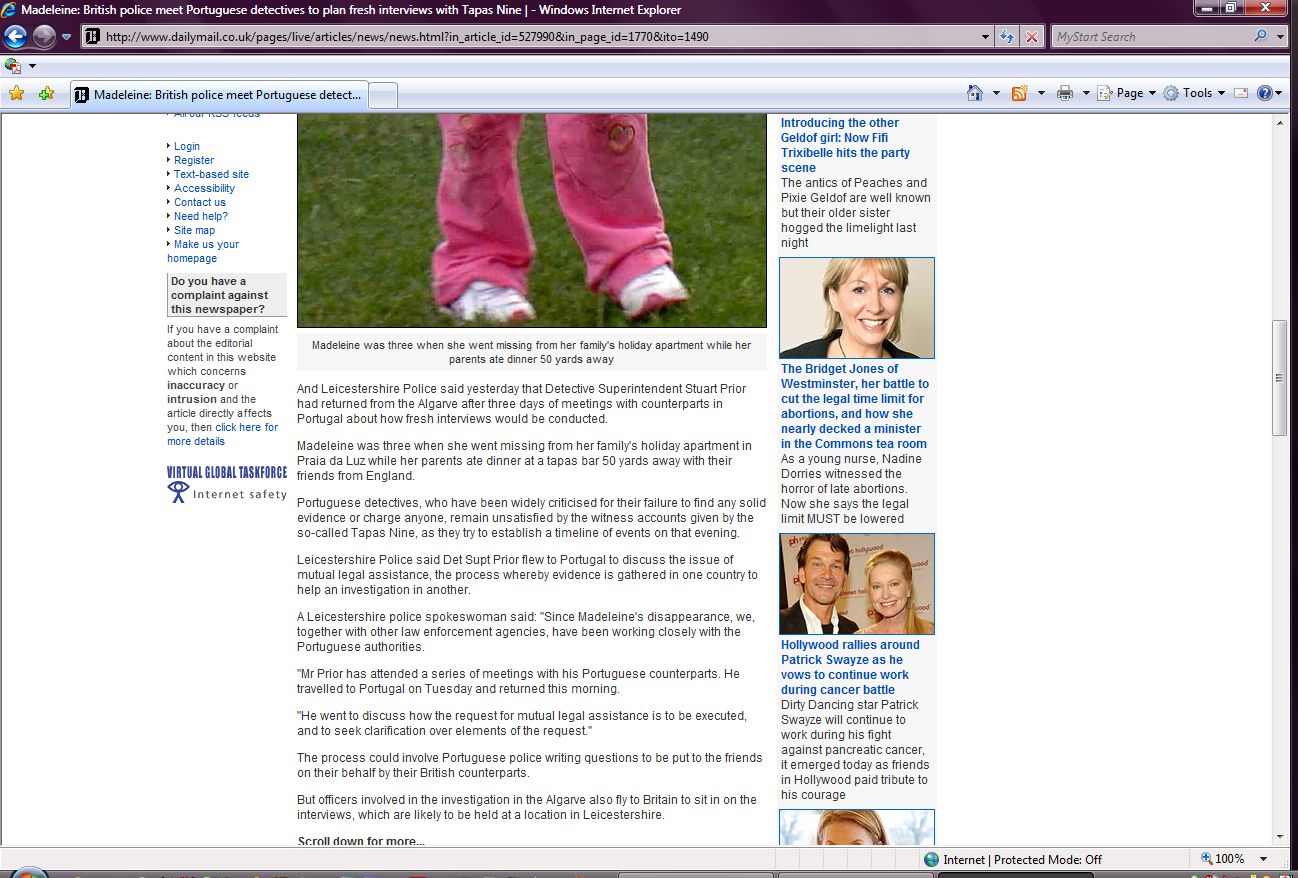Open the Tools dropdown menu
This screenshot has height=878, width=1298.
(1195, 93)
